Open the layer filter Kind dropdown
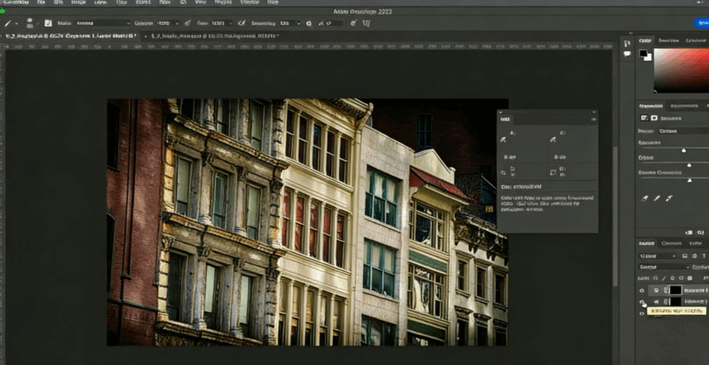Viewport: 709px width, 365px height. tap(657, 256)
